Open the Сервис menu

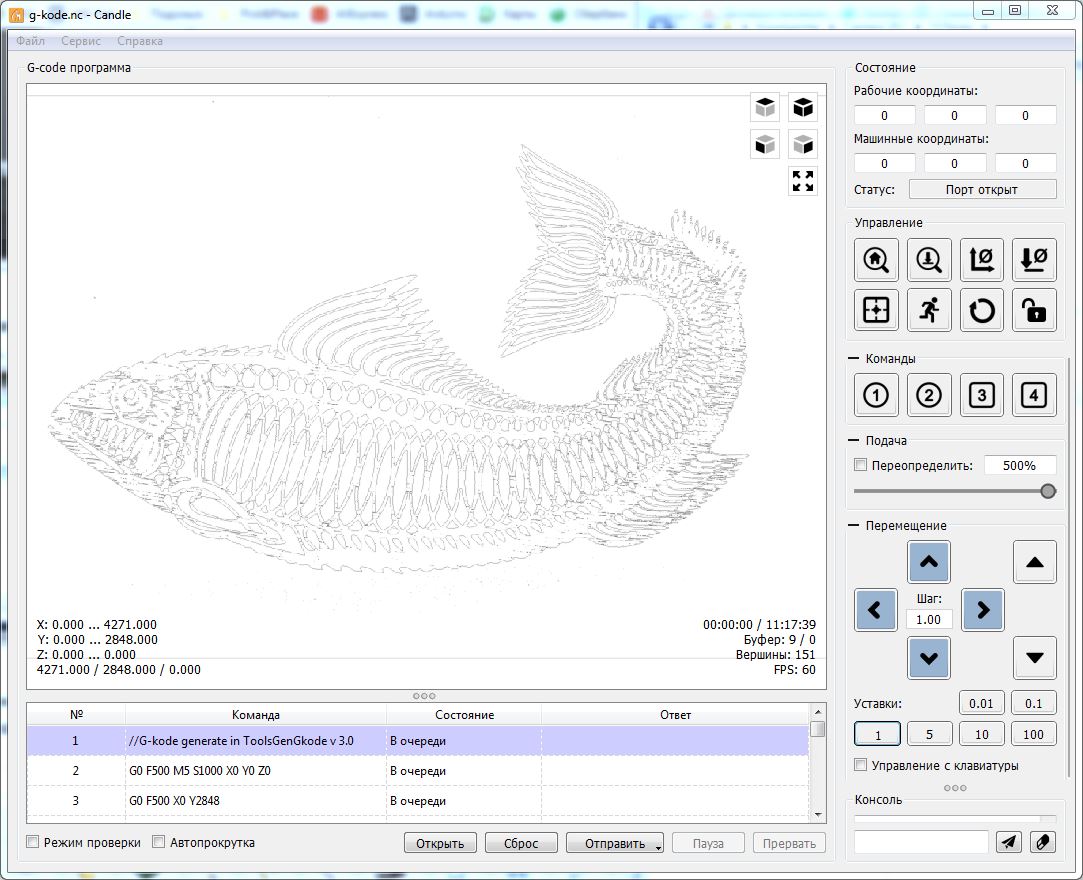(x=80, y=41)
